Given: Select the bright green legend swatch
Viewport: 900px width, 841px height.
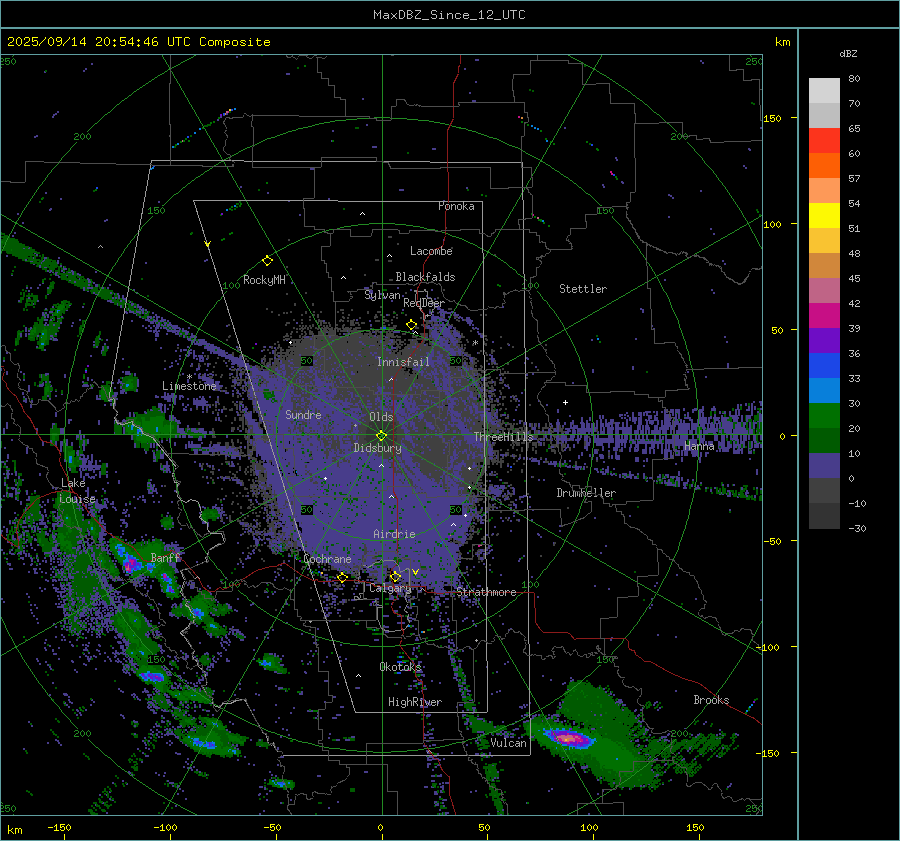Looking at the screenshot, I should click(x=824, y=415).
